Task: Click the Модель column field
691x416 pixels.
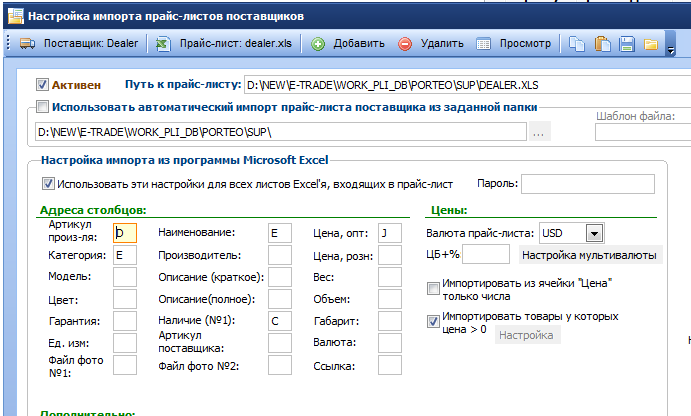Action: pos(125,277)
